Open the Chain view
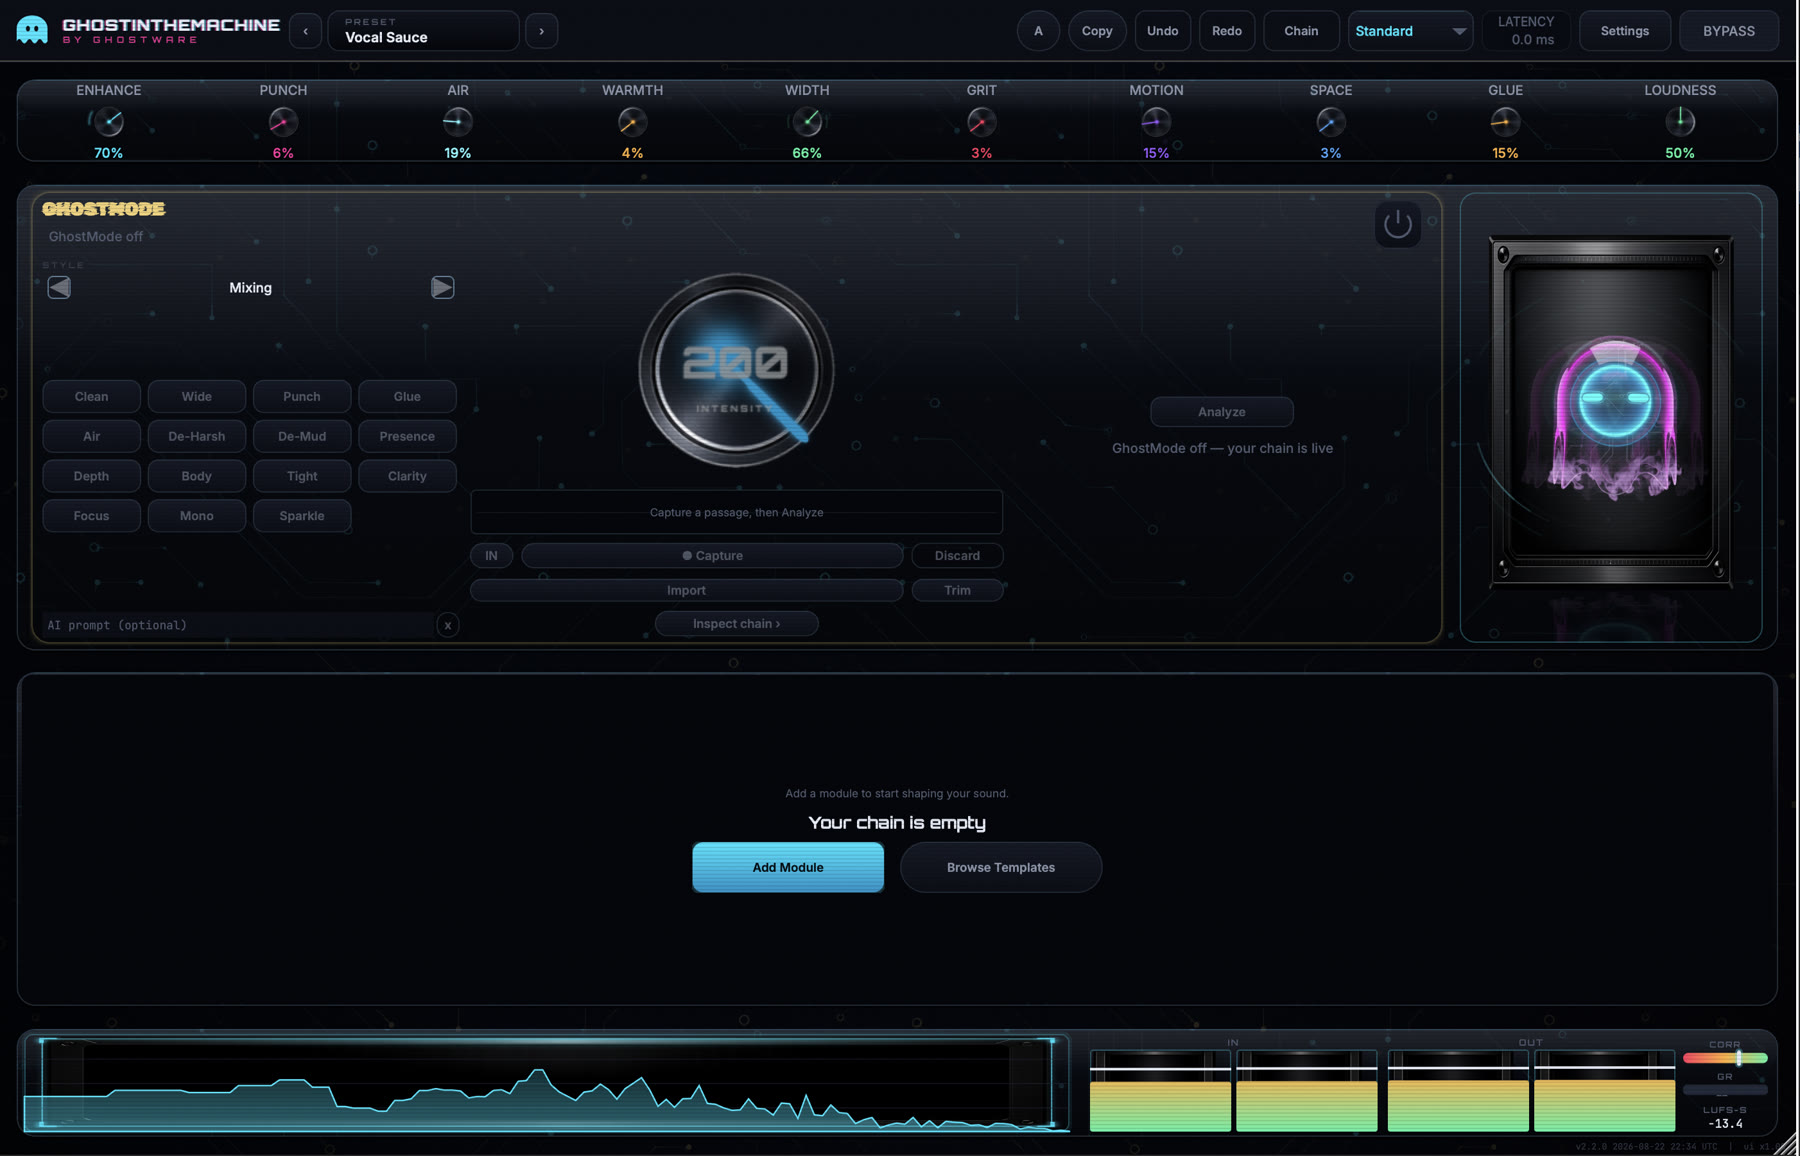 tap(1301, 31)
